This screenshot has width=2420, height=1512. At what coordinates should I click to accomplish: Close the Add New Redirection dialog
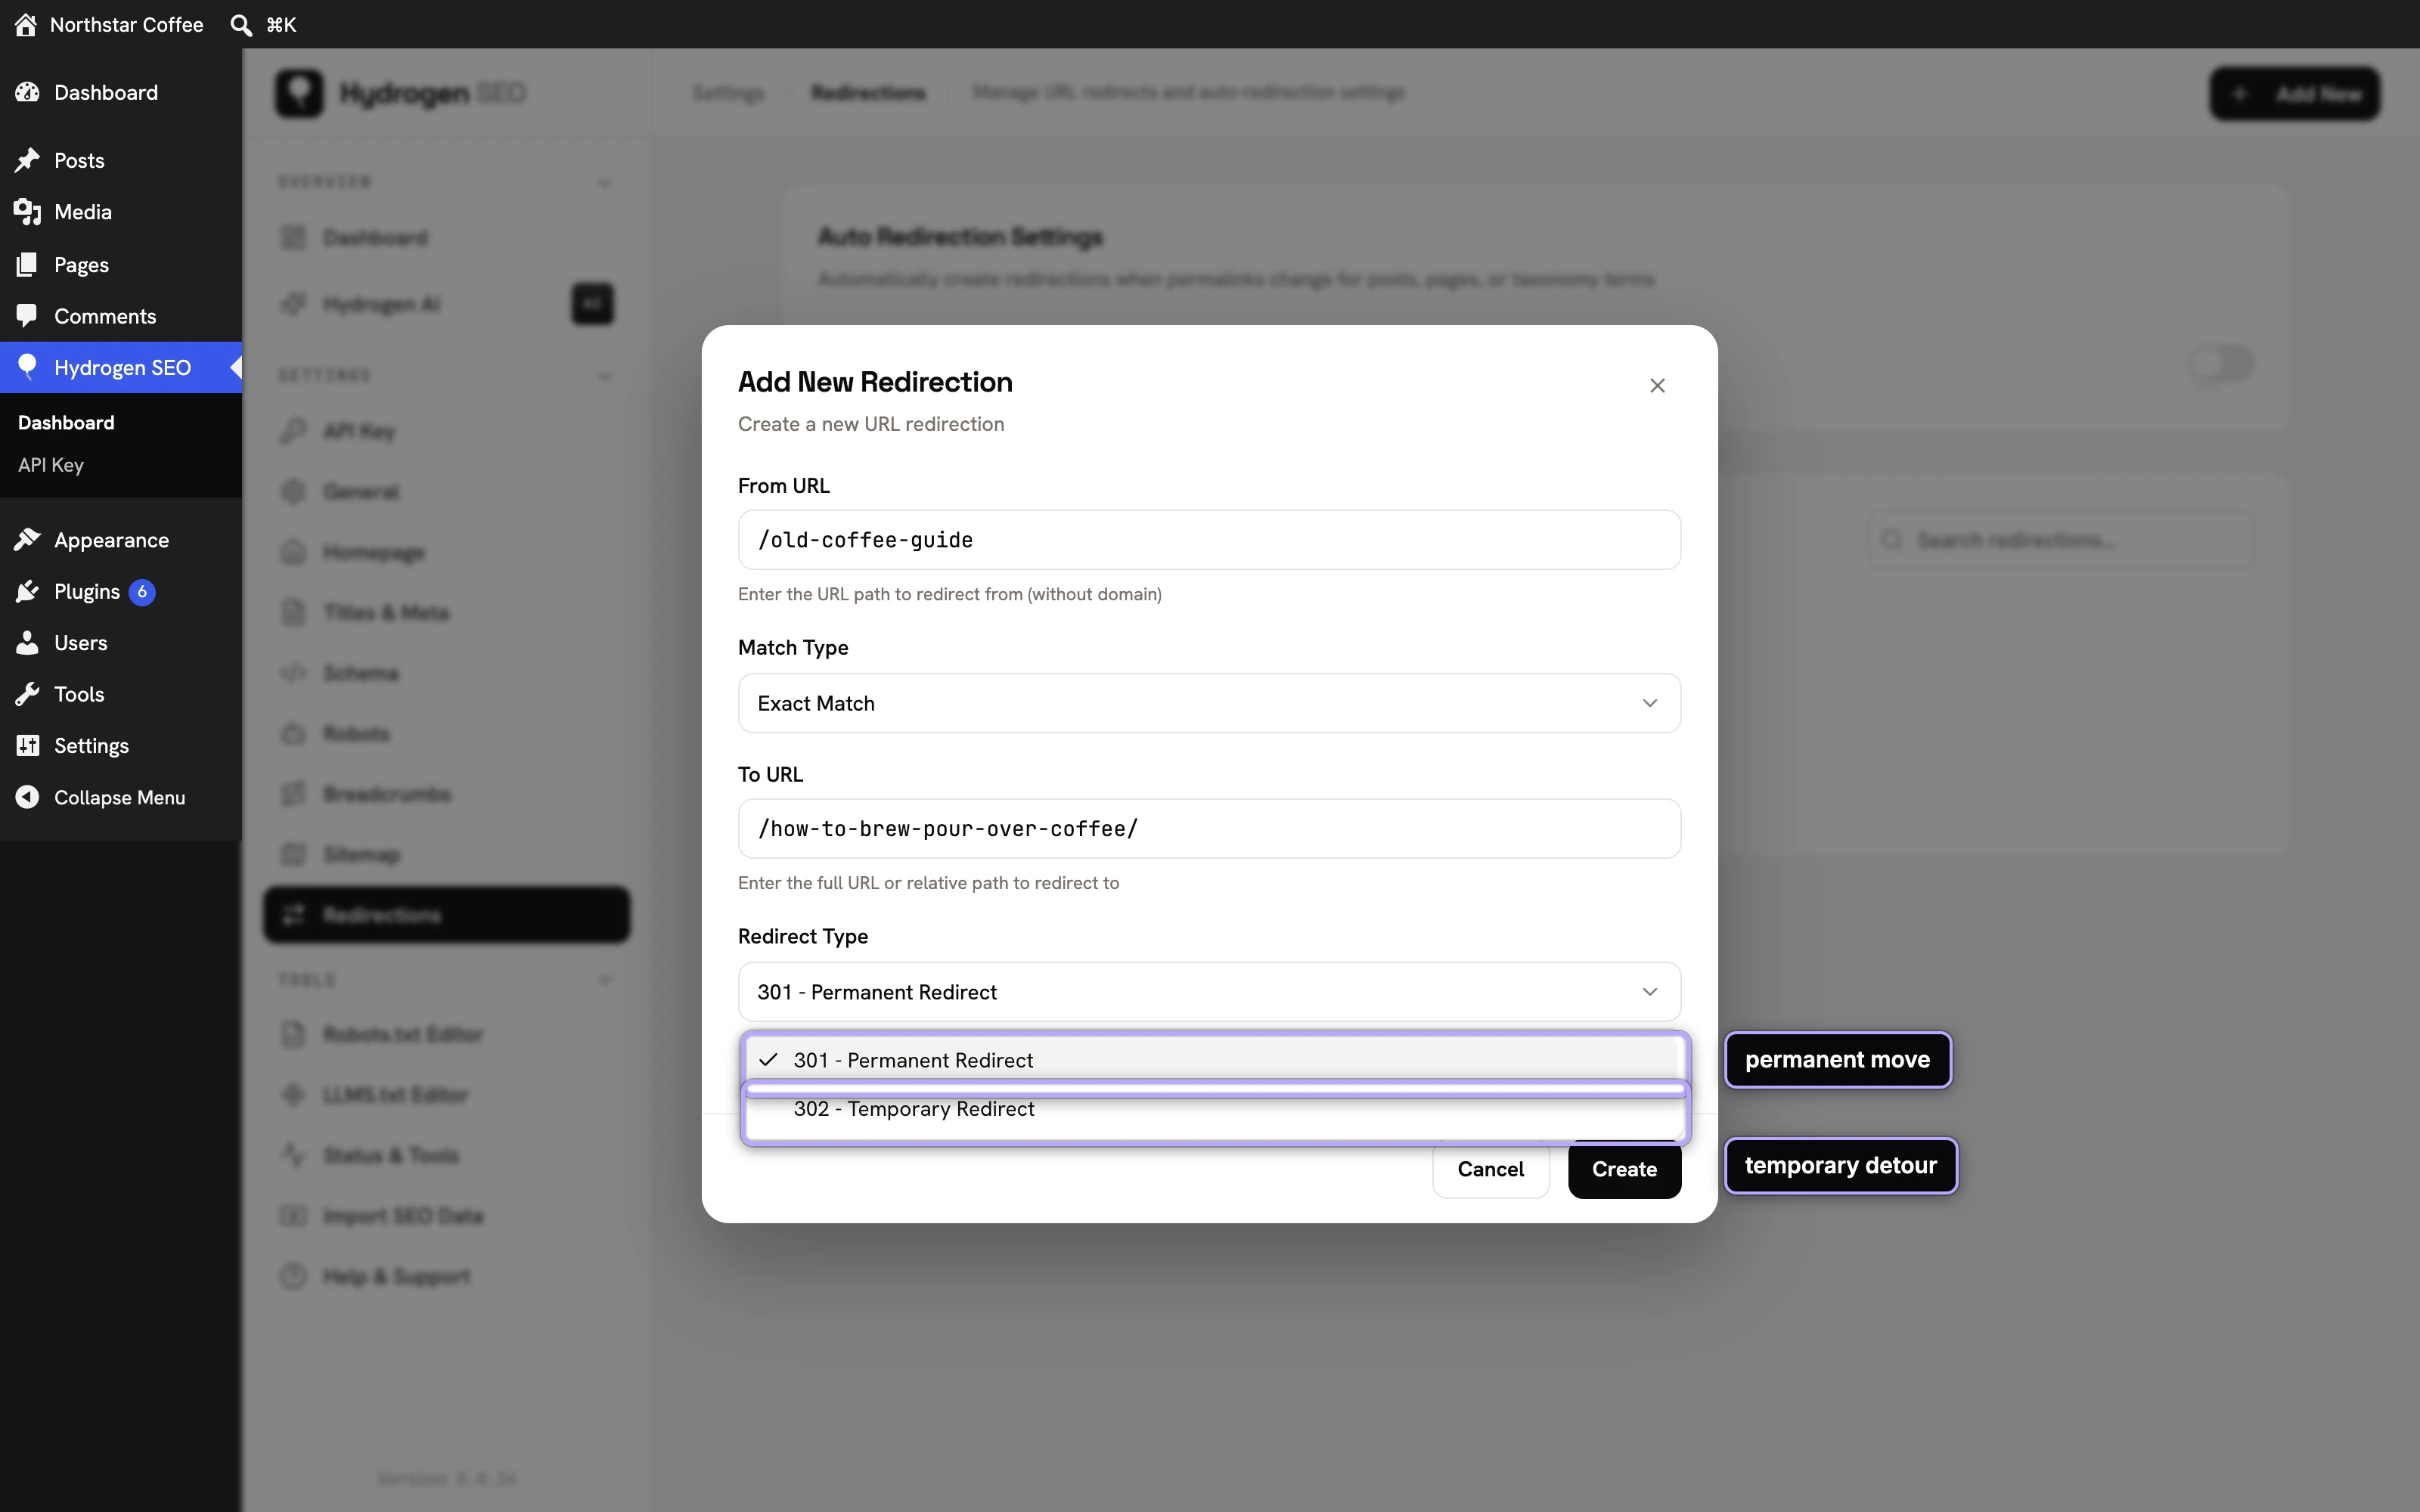(1657, 386)
